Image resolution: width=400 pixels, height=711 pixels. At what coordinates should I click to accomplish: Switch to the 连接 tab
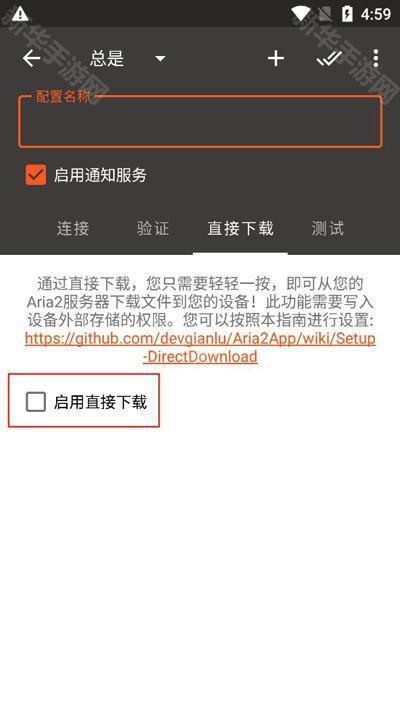pos(73,228)
